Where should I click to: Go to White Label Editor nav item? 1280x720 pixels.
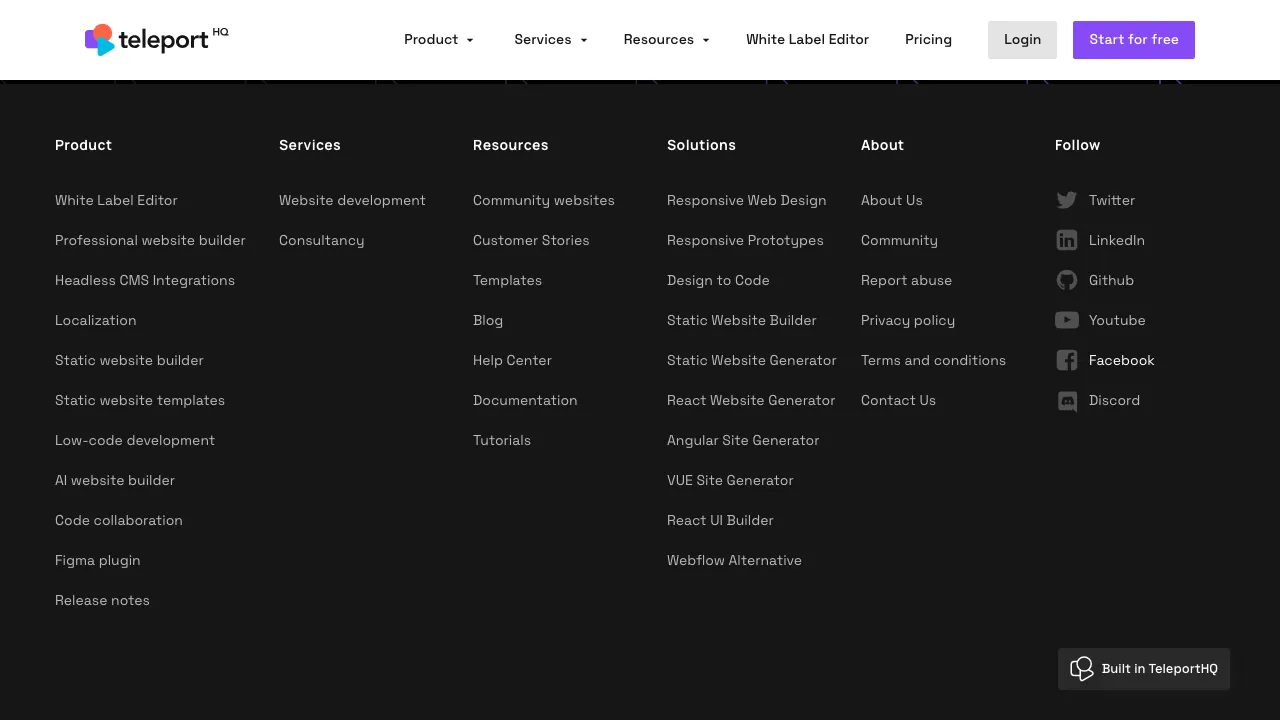tap(807, 40)
